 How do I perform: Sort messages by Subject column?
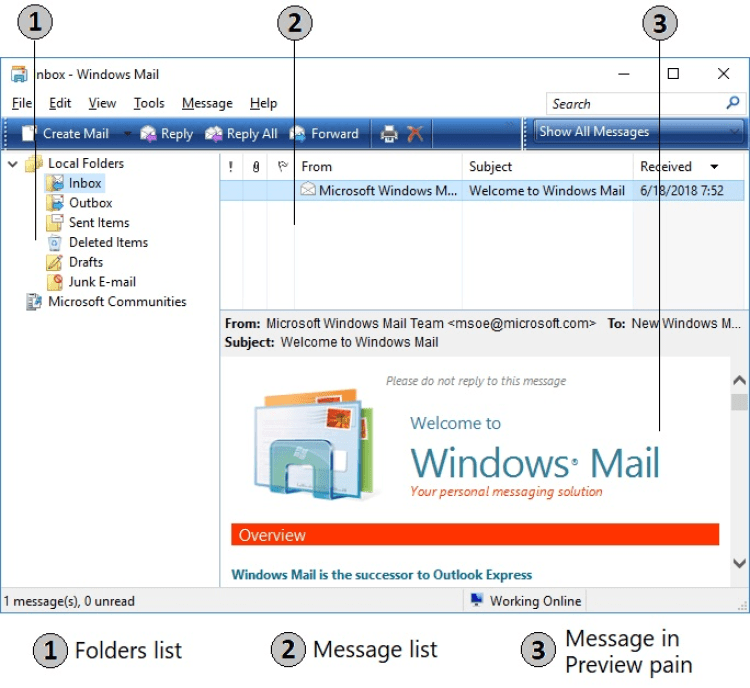(547, 166)
